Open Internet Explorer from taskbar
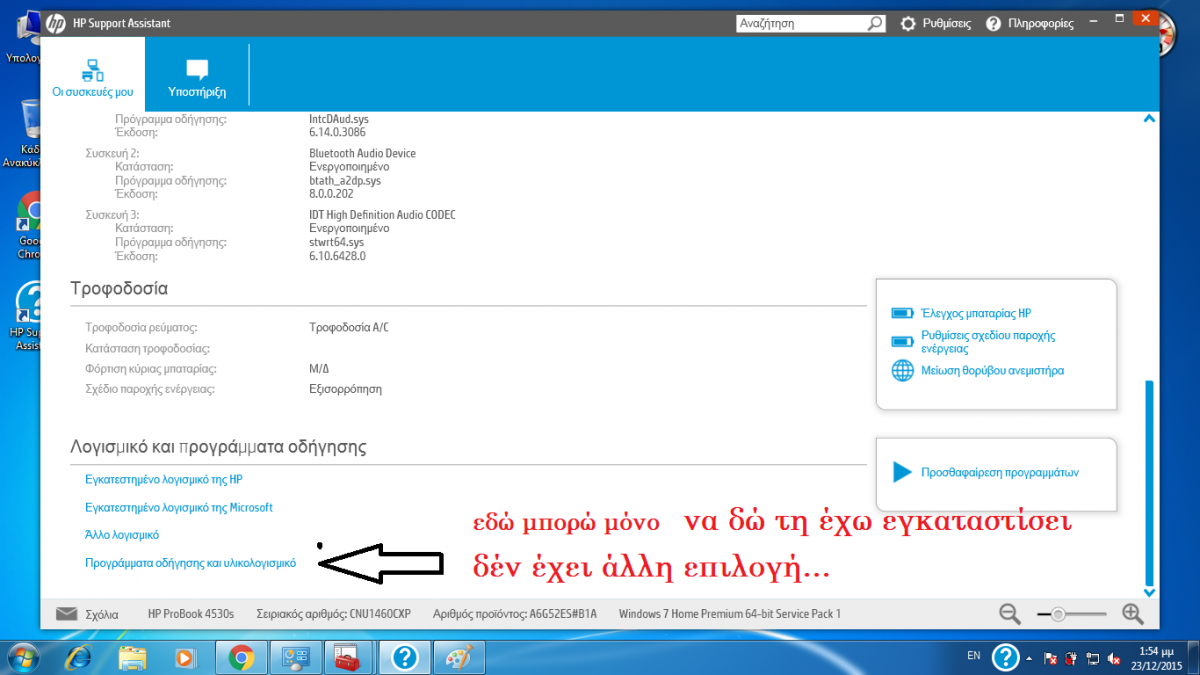Image resolution: width=1200 pixels, height=675 pixels. point(79,657)
